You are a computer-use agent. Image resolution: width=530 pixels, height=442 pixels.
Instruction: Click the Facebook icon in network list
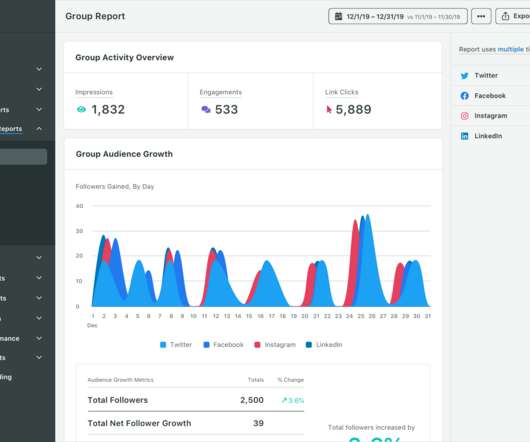click(465, 96)
